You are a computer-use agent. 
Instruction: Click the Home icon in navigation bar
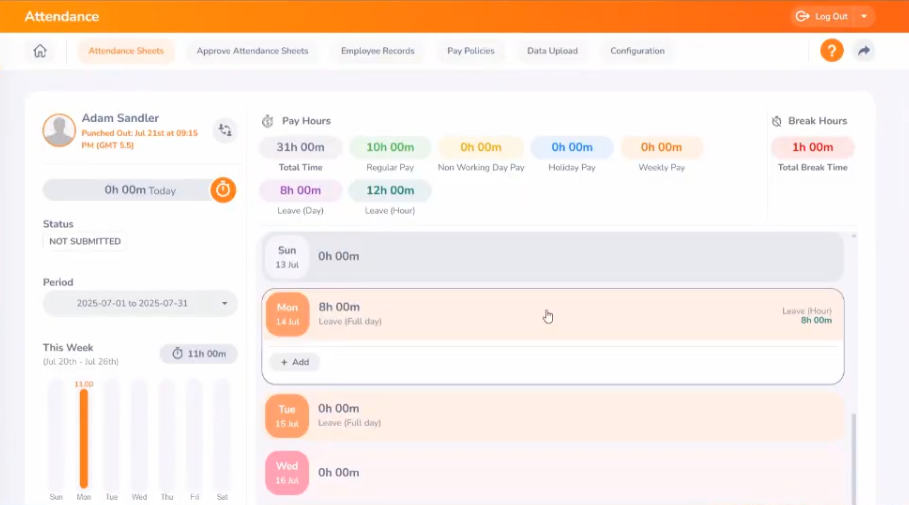(40, 51)
